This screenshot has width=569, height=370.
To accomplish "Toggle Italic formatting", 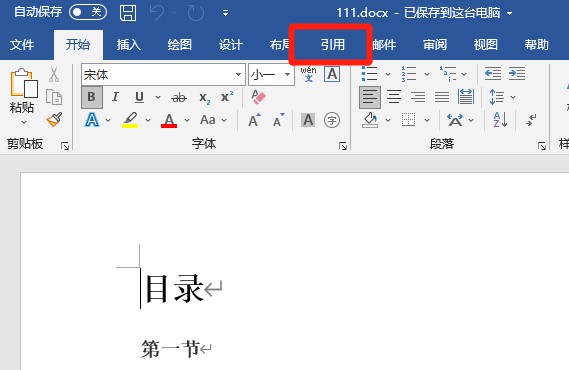I will coord(115,97).
